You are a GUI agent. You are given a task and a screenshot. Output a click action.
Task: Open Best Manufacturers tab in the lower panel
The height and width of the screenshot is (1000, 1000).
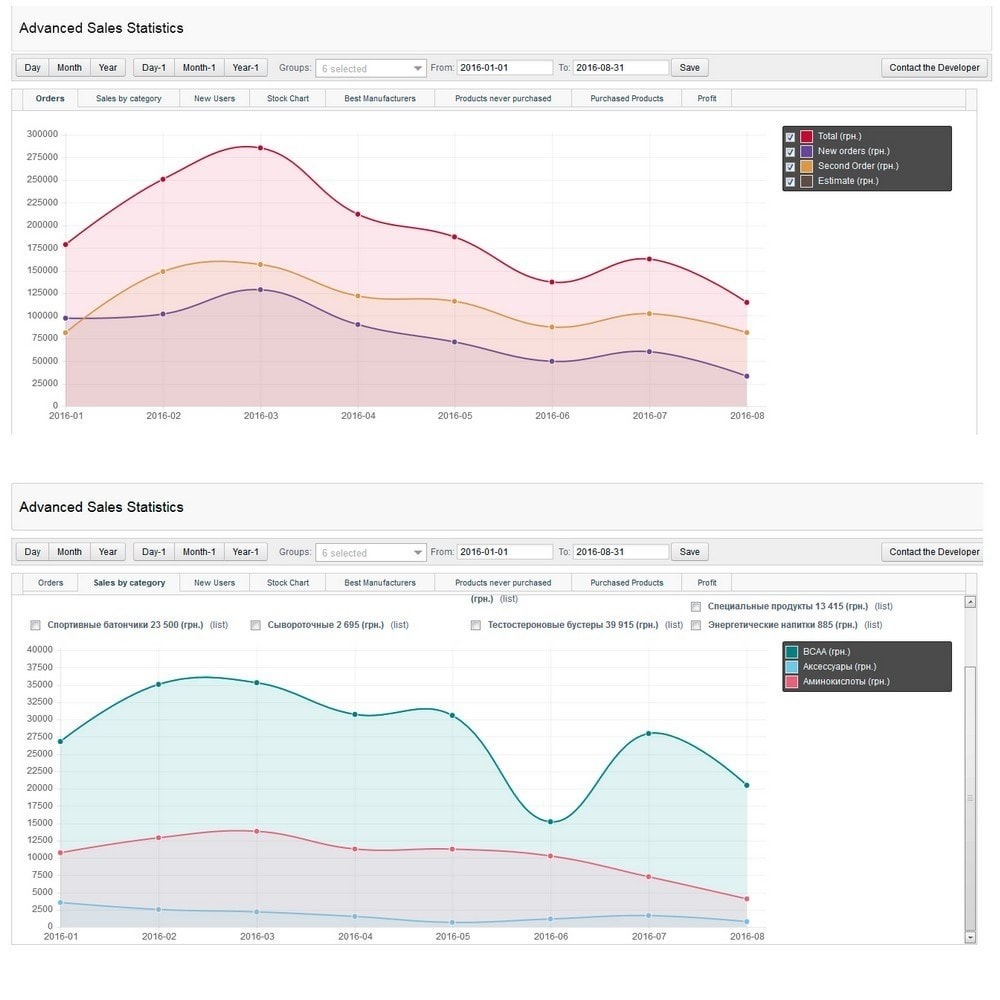(380, 583)
